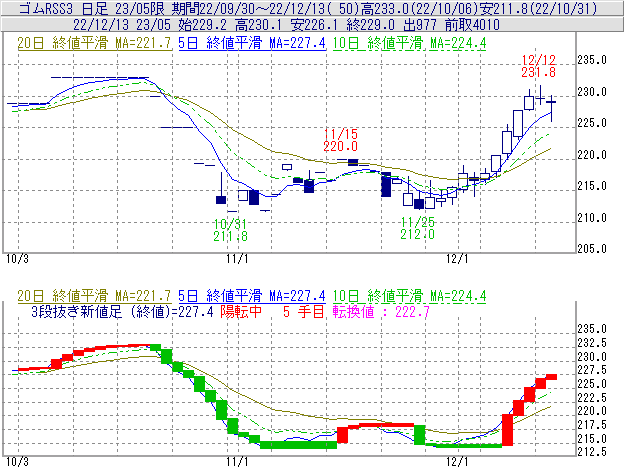
Task: Click the '222.5' axis label
Action: pos(592,397)
